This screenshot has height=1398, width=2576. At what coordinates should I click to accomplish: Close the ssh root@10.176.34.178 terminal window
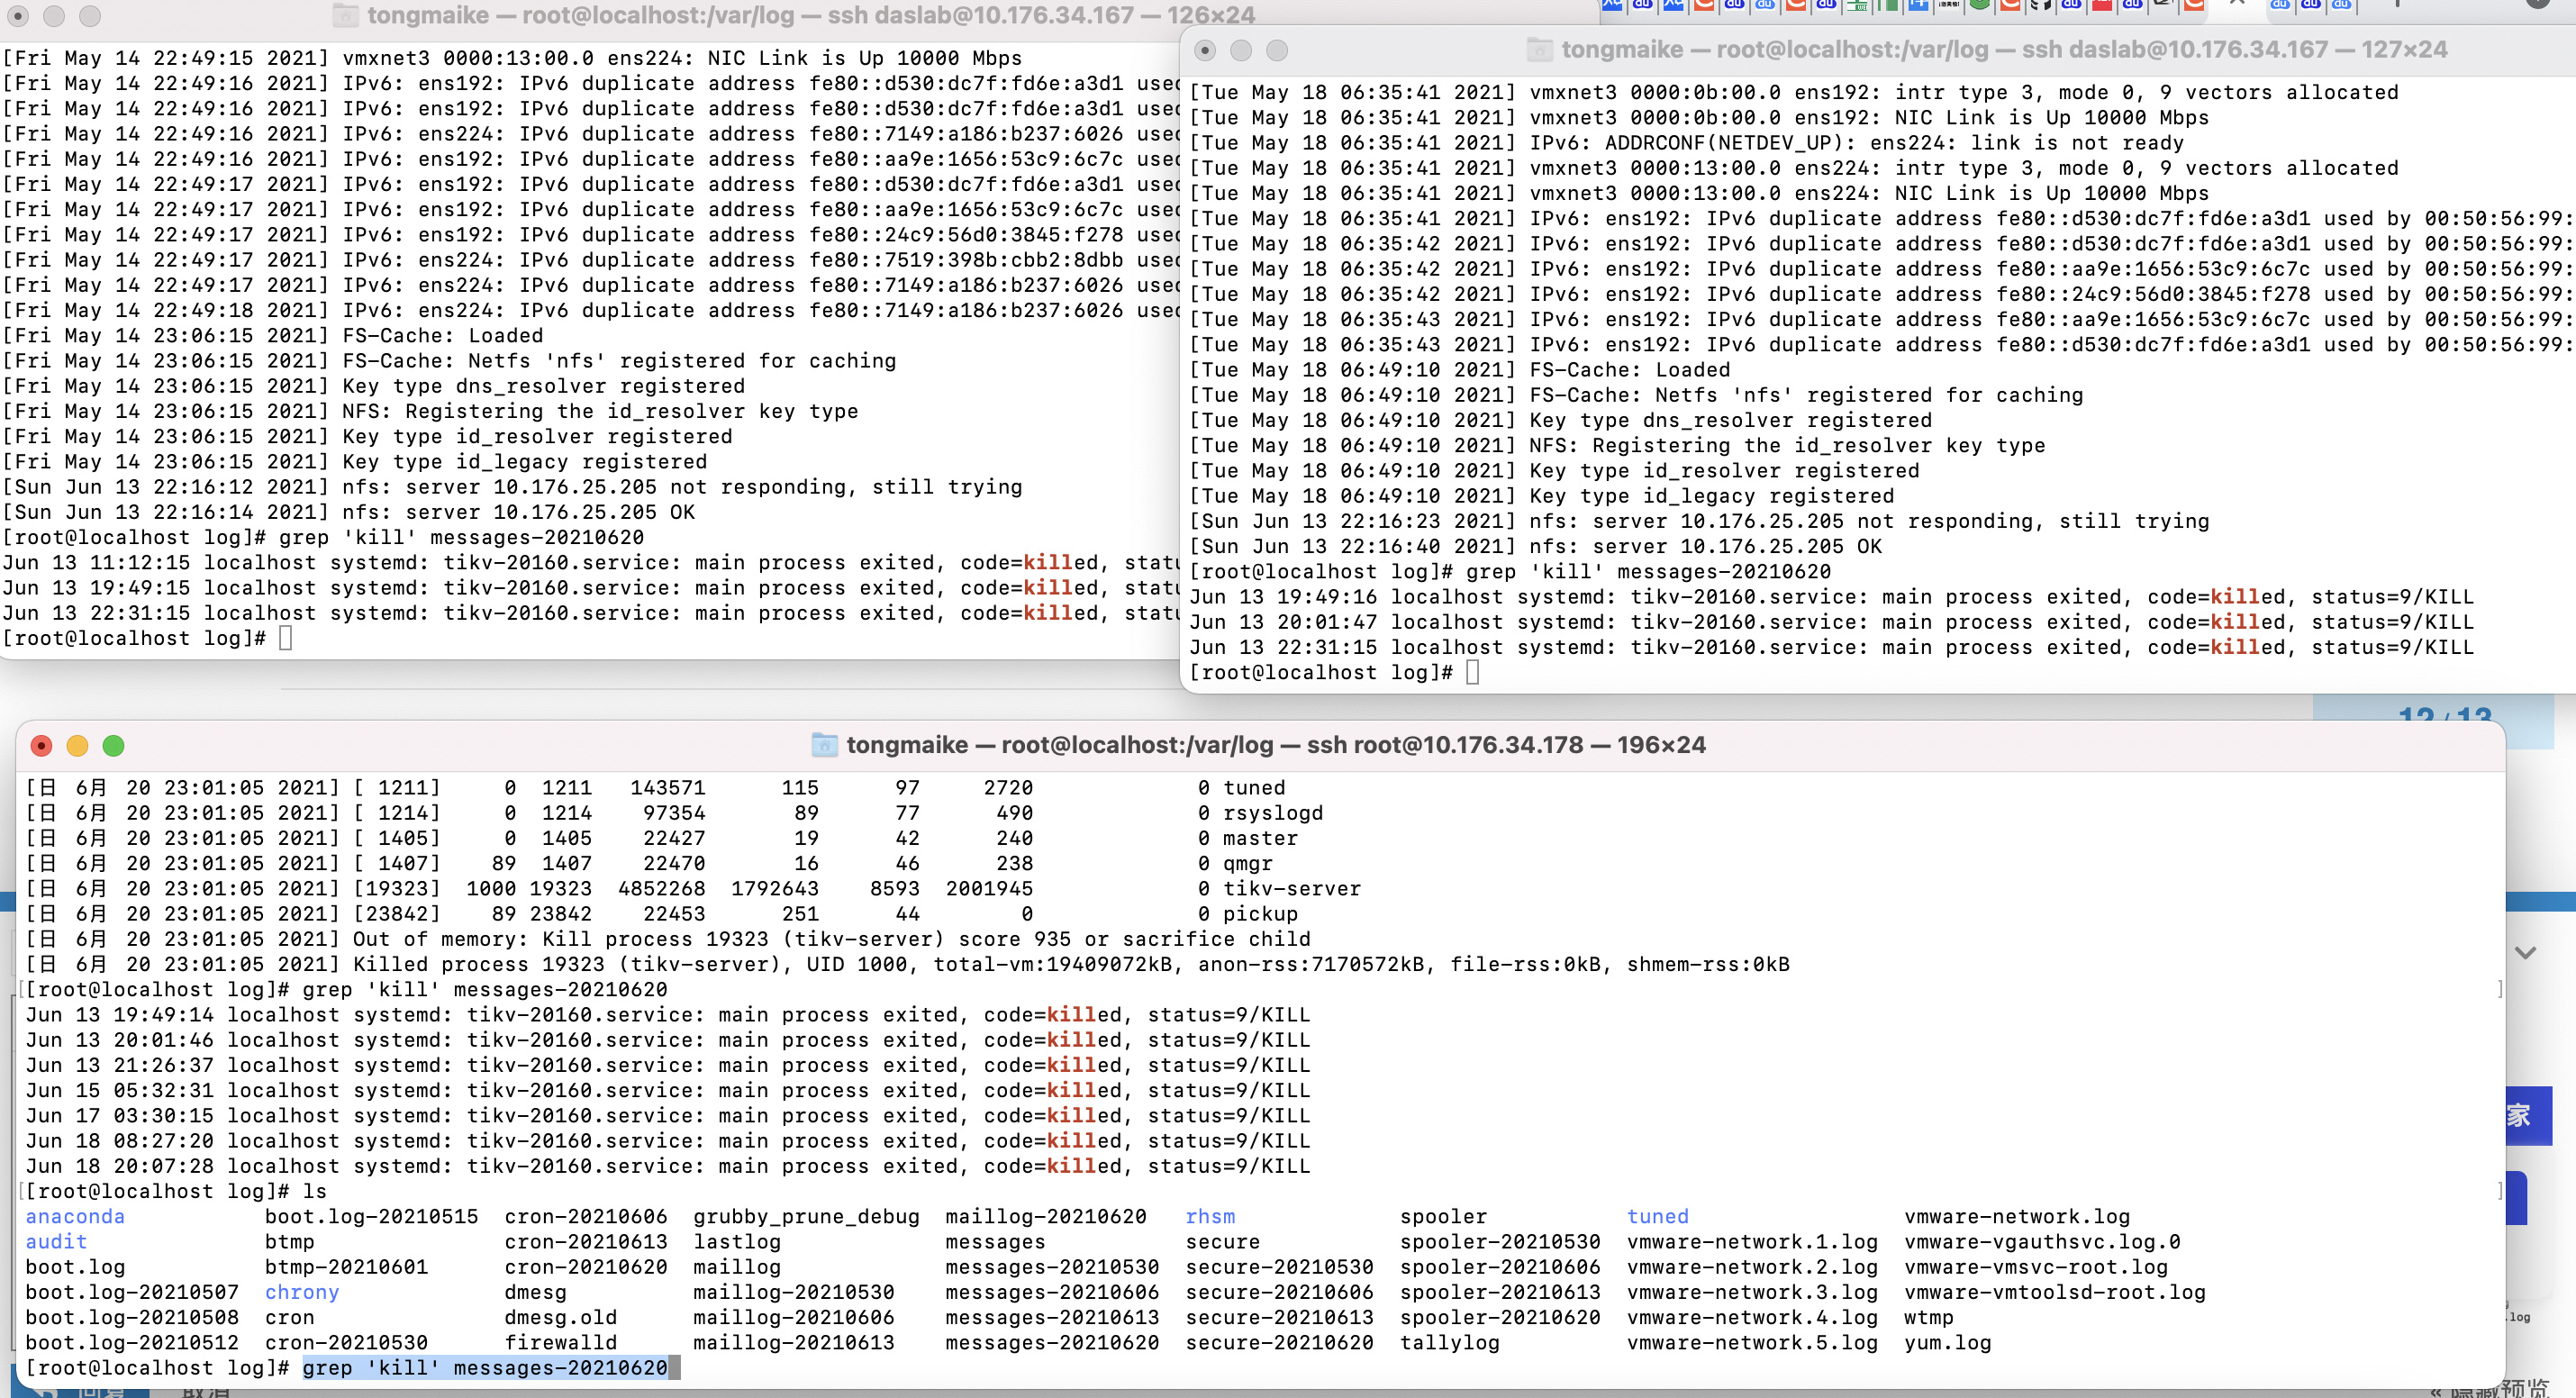(x=41, y=746)
